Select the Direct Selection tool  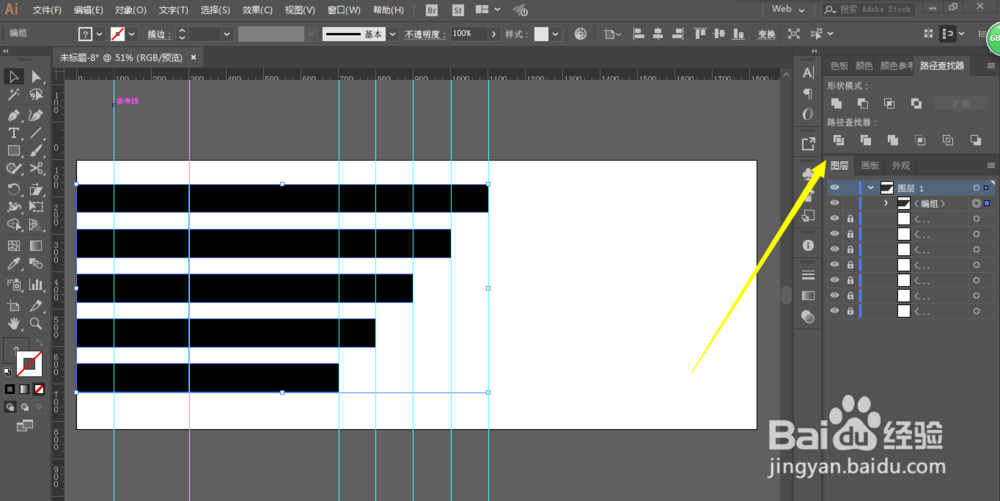36,76
